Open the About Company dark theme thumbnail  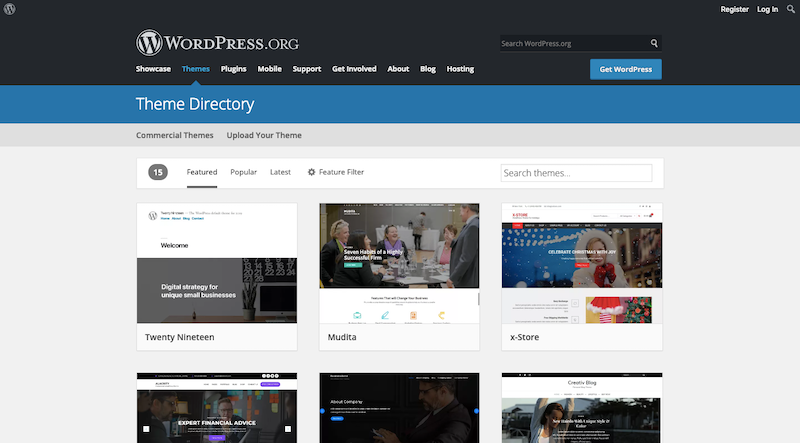coord(399,408)
